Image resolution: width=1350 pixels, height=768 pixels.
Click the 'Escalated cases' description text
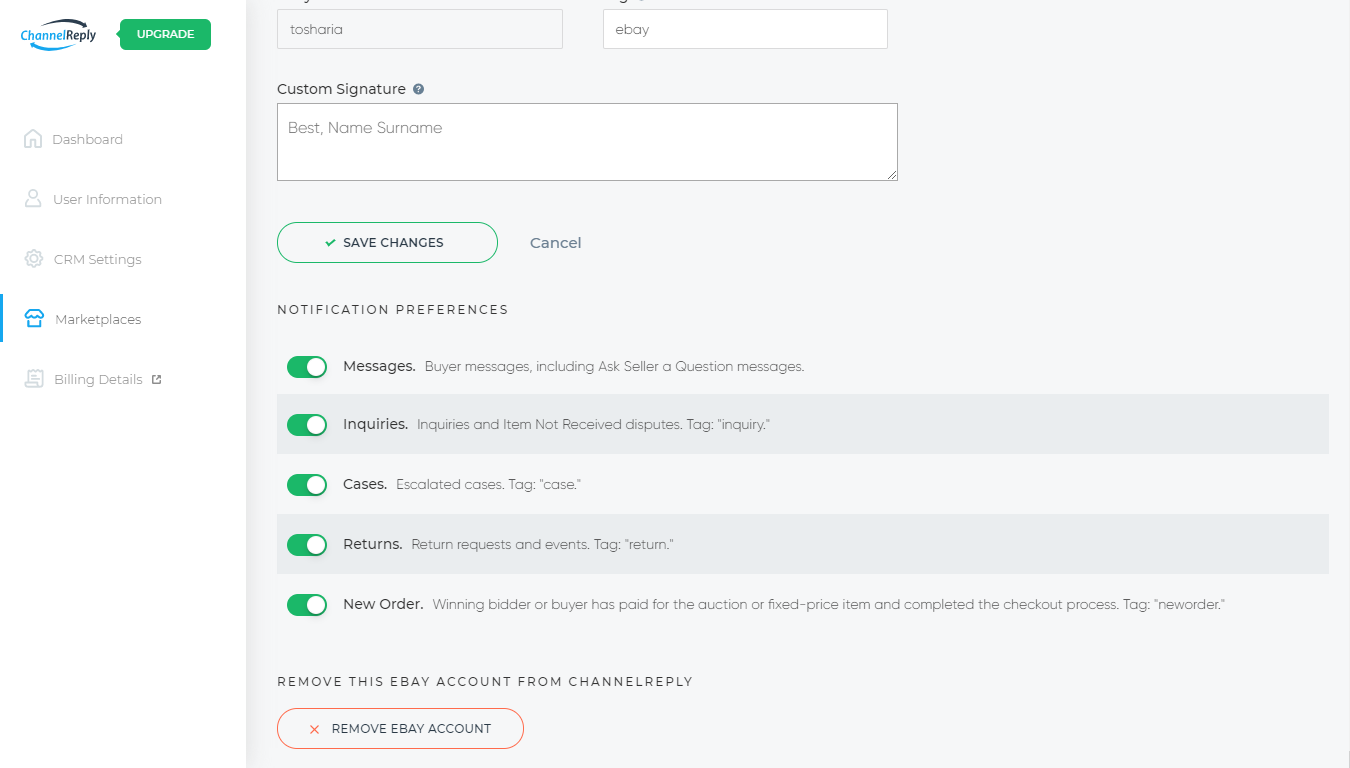pos(488,485)
